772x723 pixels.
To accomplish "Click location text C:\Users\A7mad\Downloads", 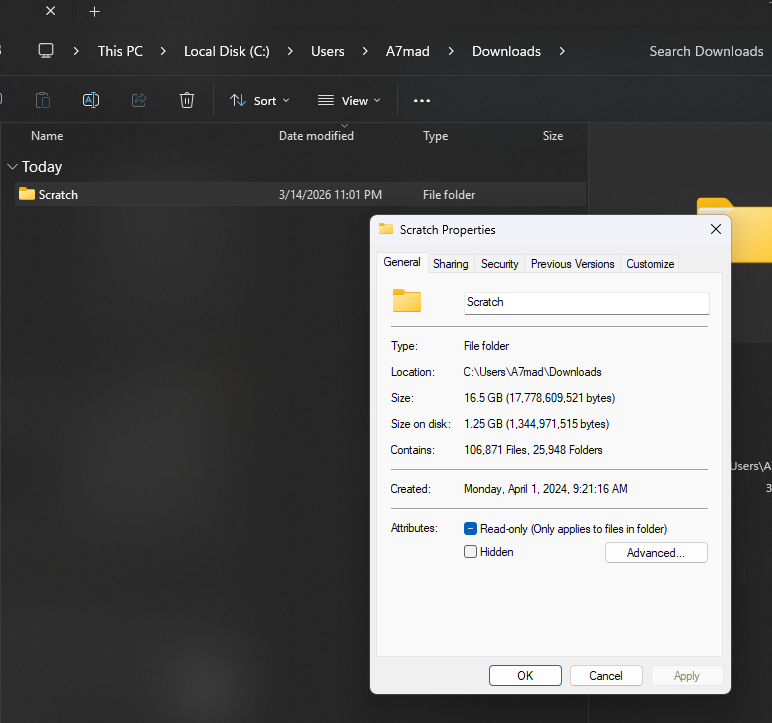I will click(532, 372).
